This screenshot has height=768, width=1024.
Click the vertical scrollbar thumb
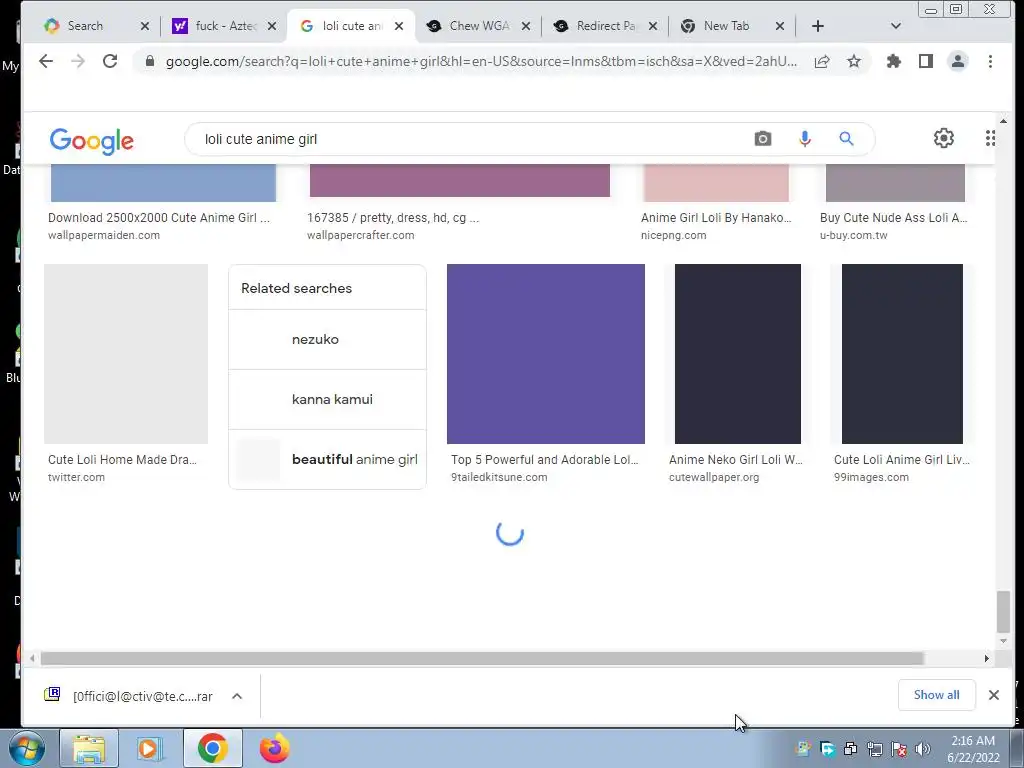(1004, 612)
